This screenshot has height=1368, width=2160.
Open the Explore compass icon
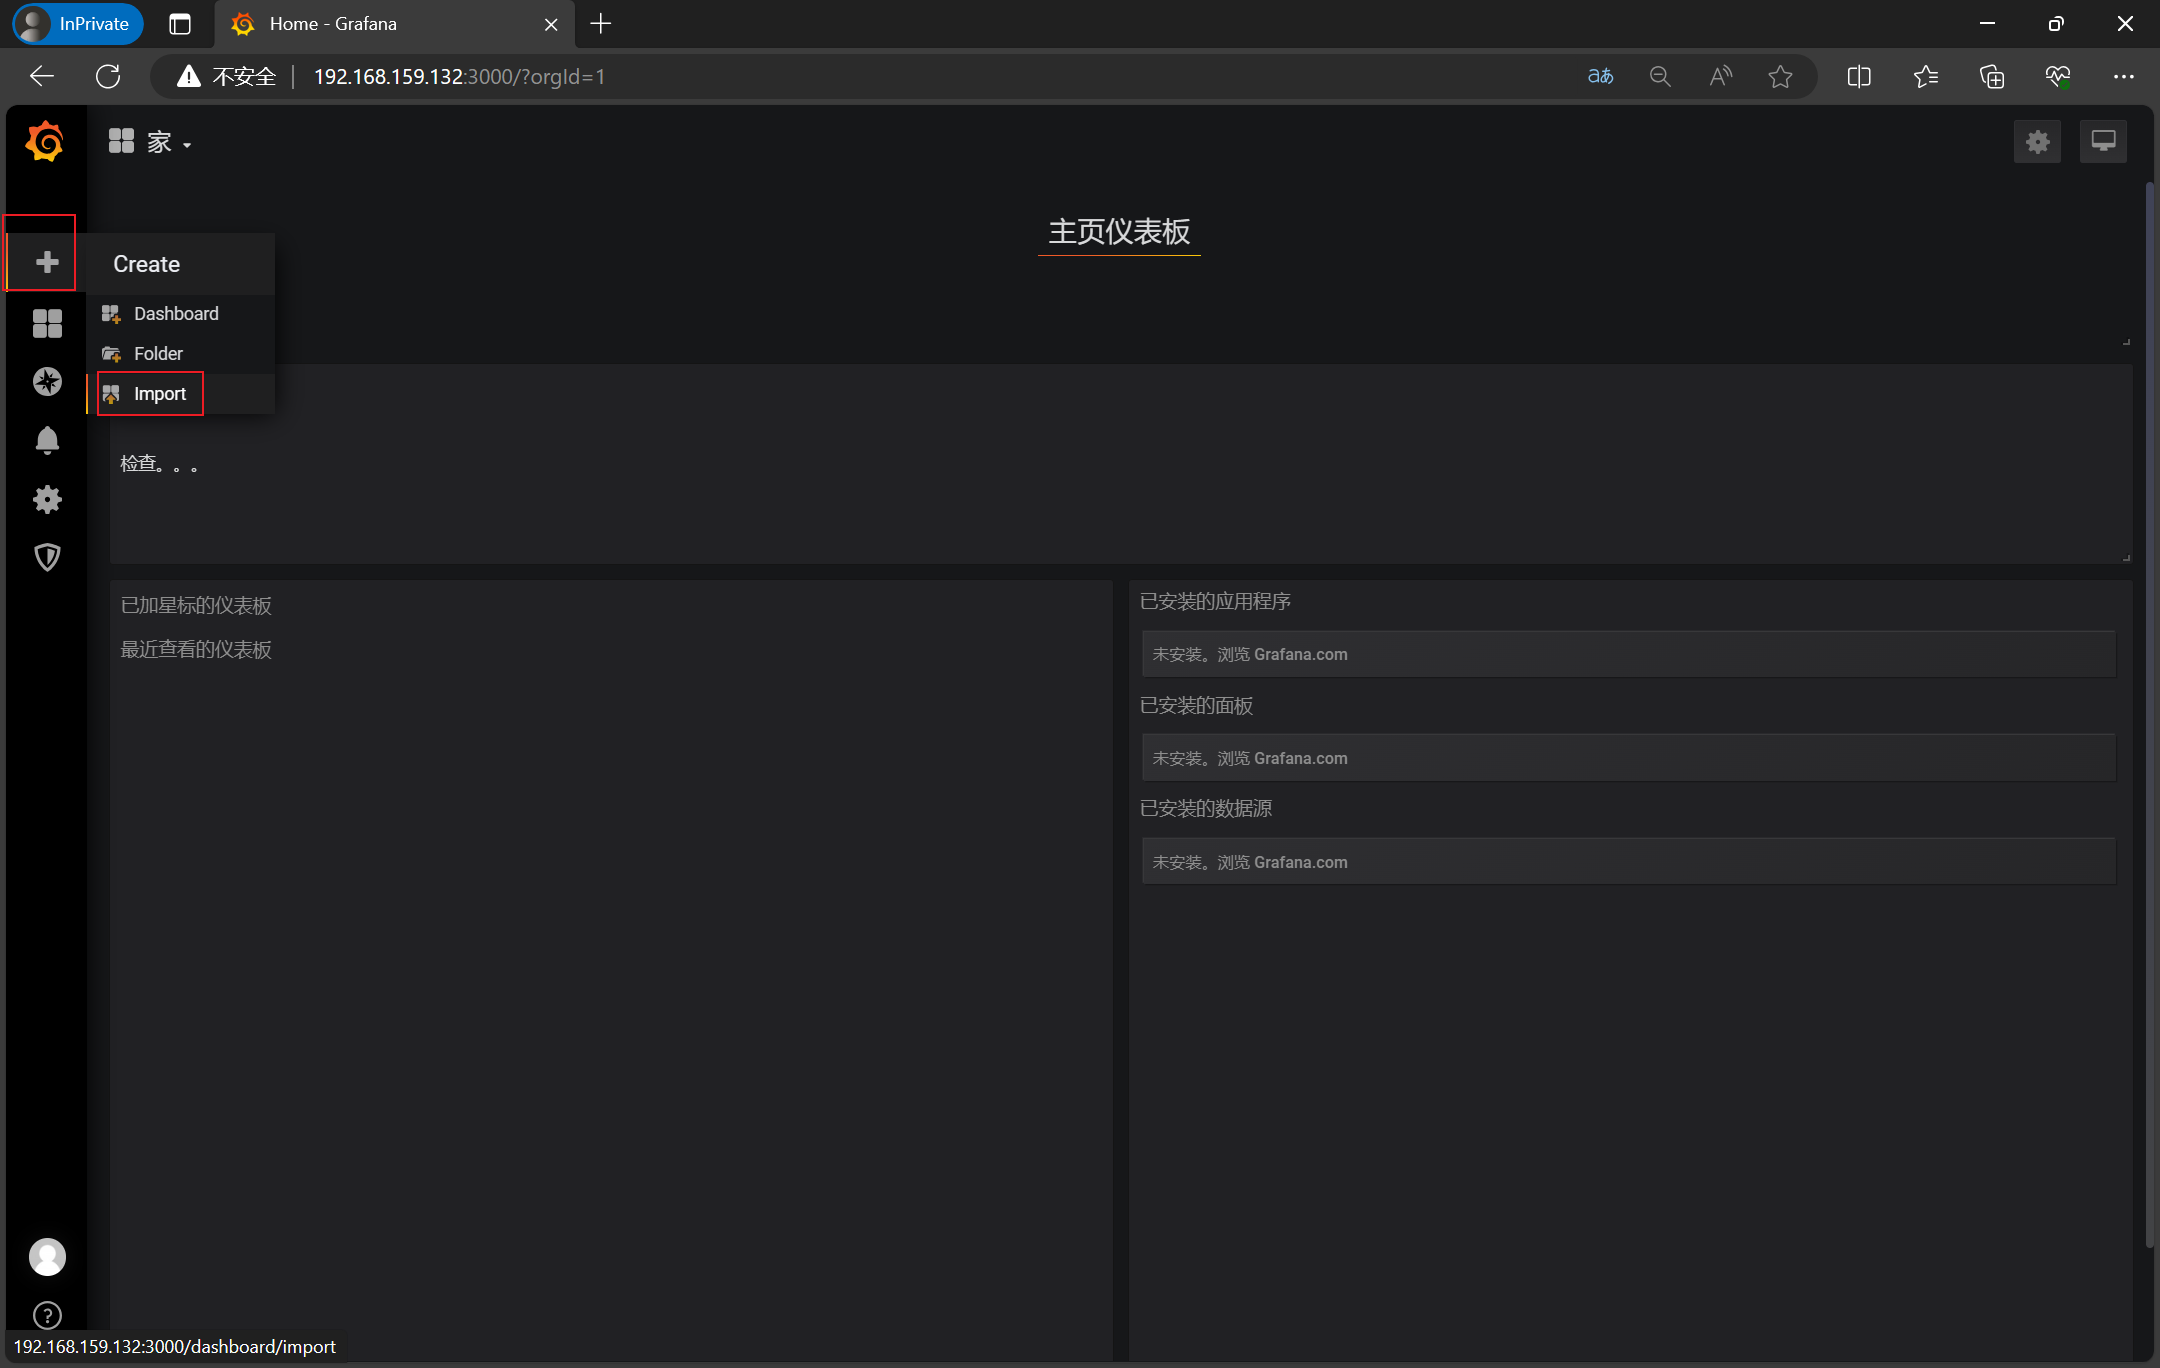point(46,382)
